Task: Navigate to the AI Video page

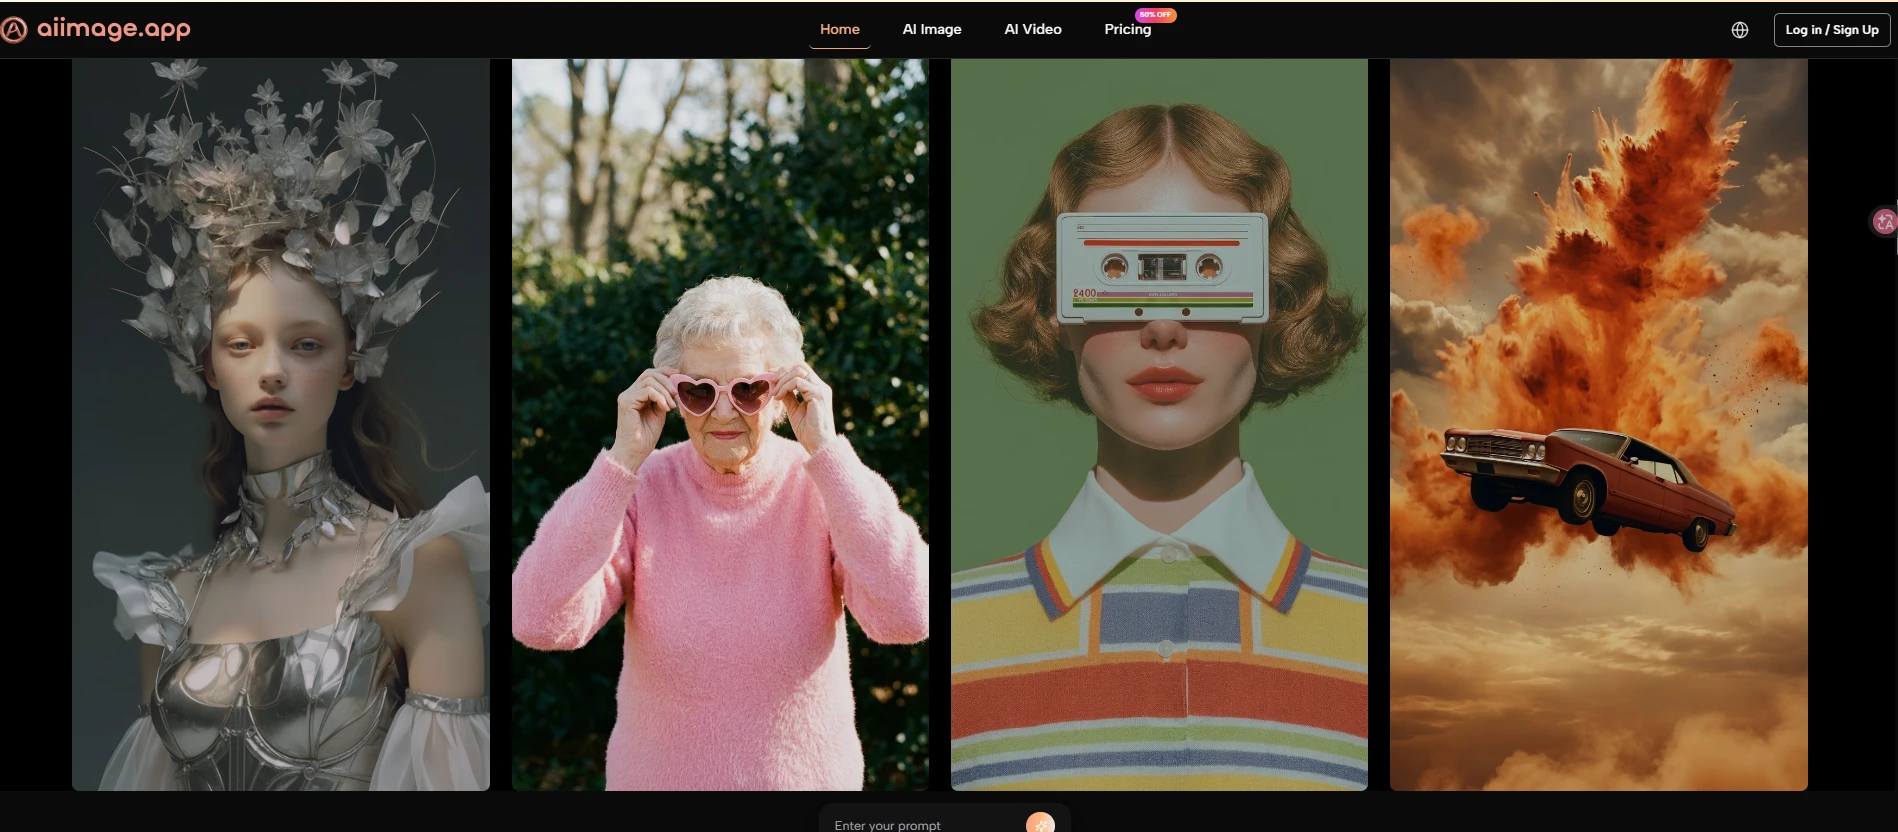Action: click(1032, 30)
